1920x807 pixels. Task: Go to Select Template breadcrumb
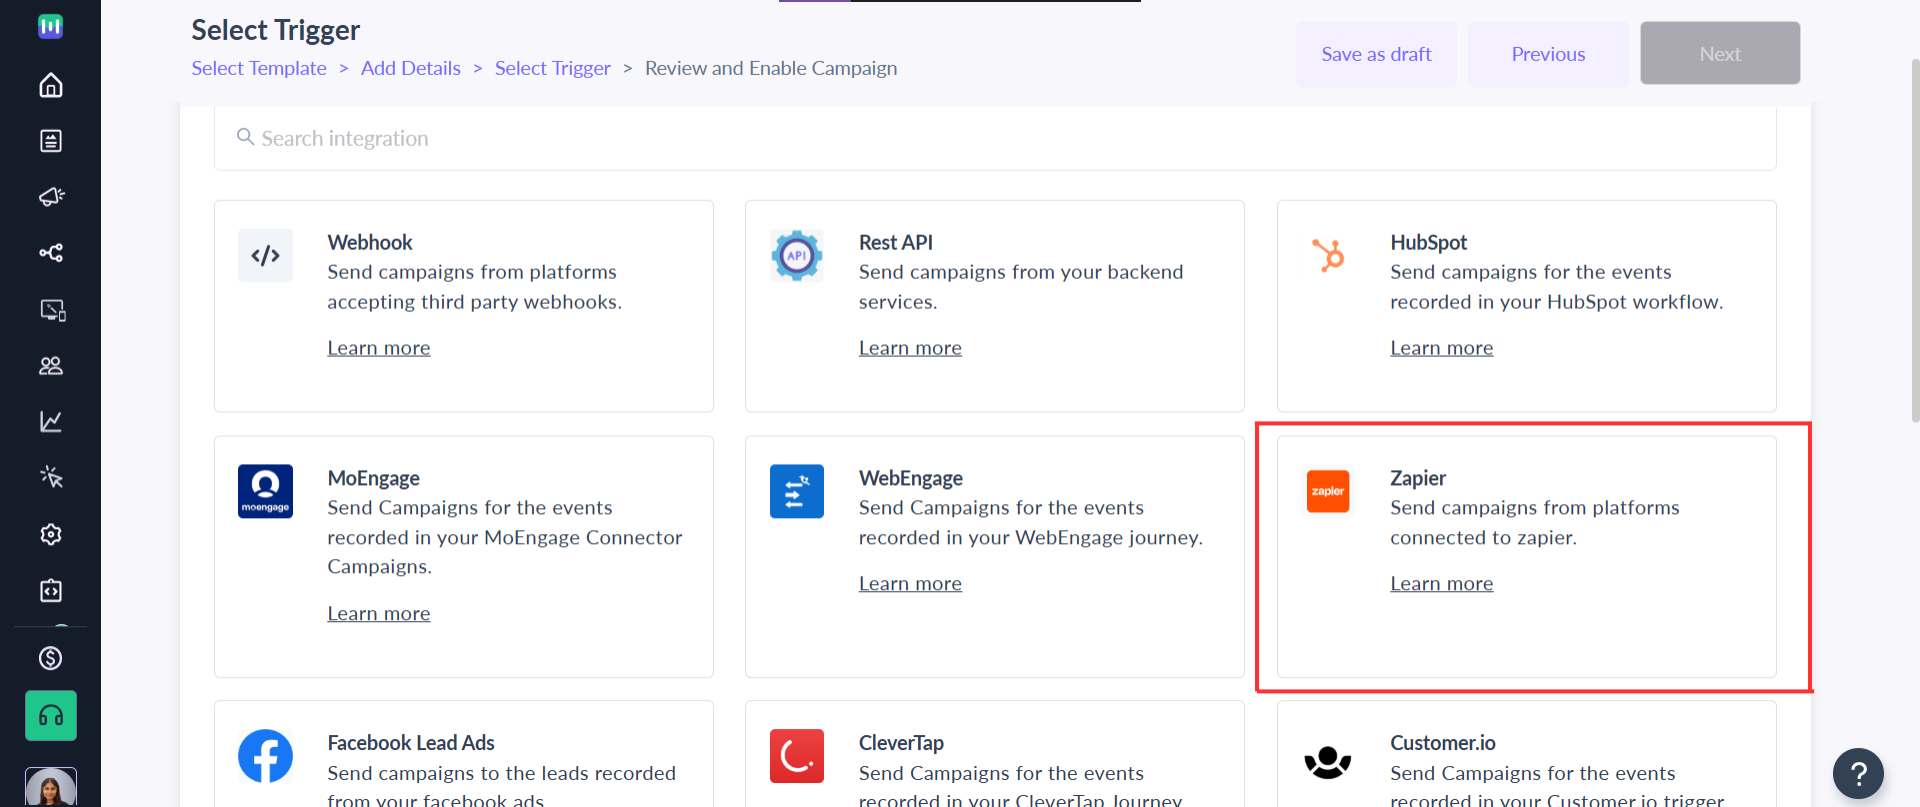coord(259,68)
